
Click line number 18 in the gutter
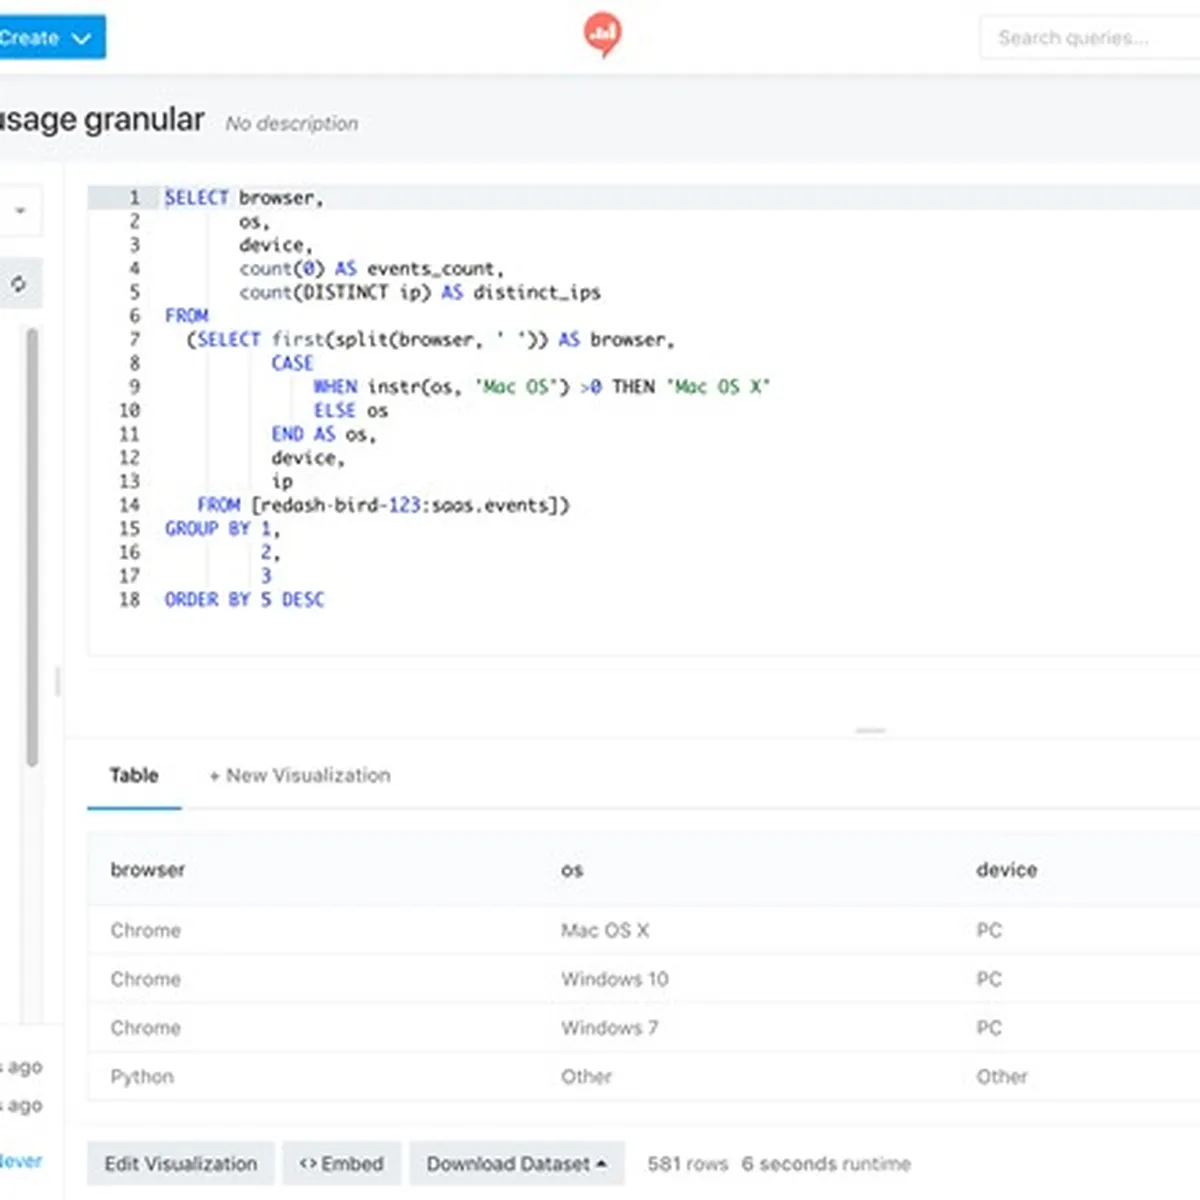[x=130, y=600]
